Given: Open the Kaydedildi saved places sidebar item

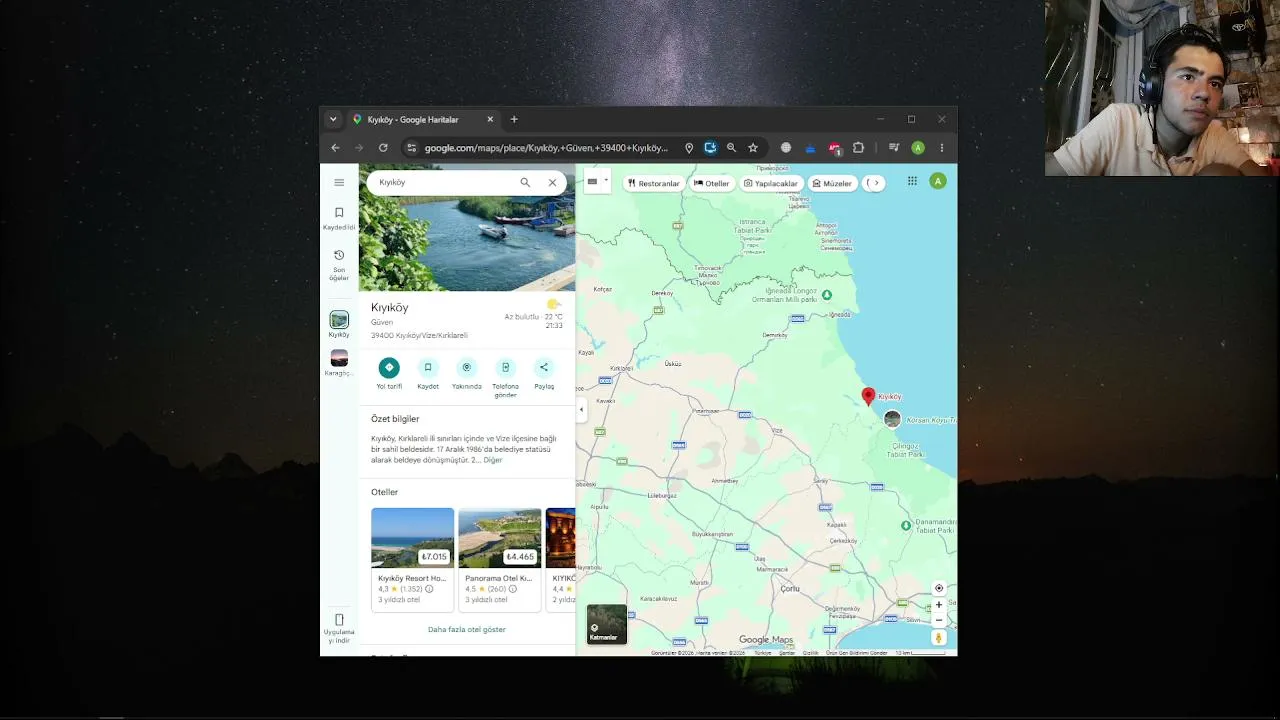Looking at the screenshot, I should pos(339,218).
